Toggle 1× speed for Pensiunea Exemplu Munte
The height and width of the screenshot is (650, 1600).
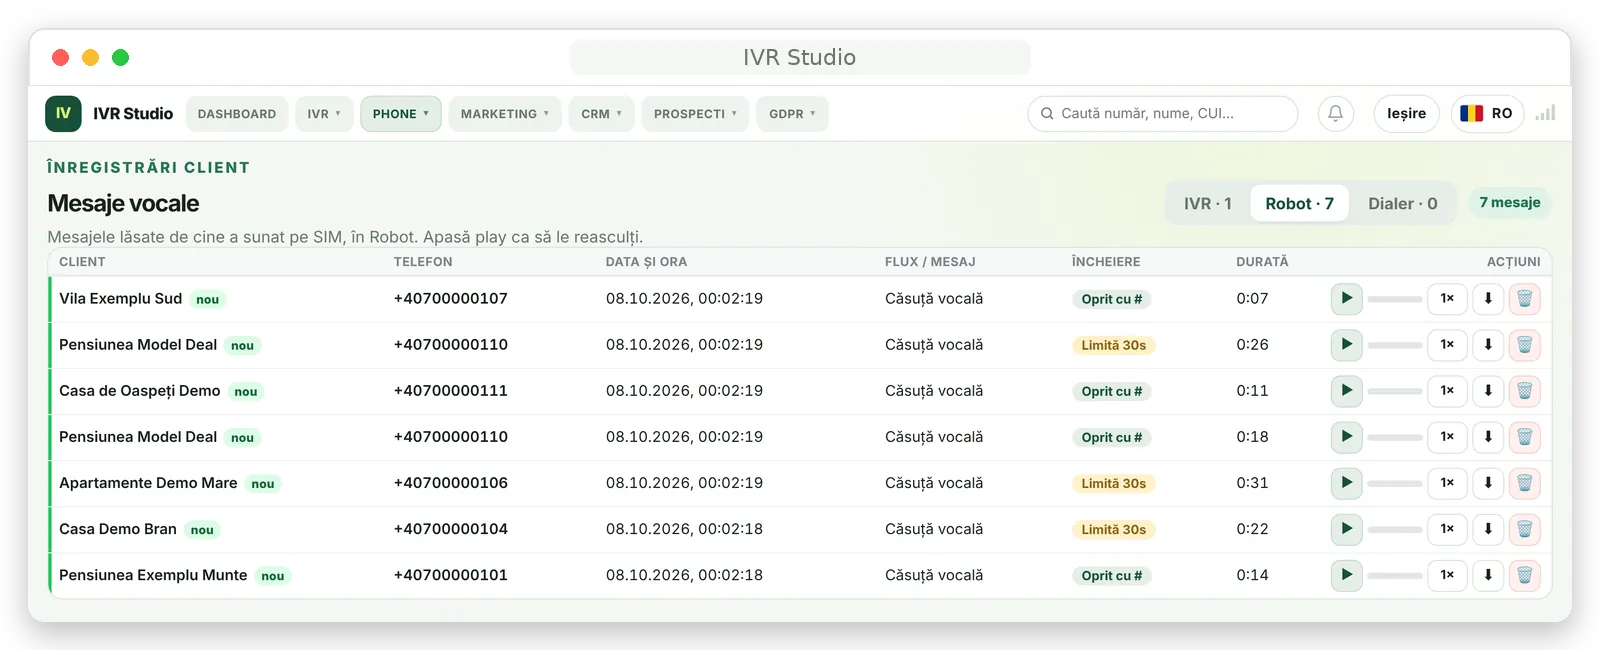coord(1447,575)
